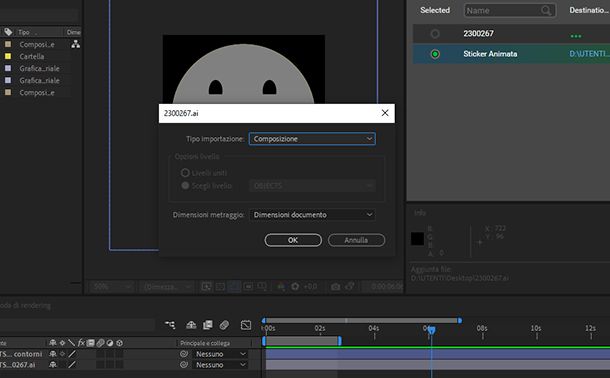The height and width of the screenshot is (378, 610).
Task: Open the graph editor icon in timeline
Action: (x=246, y=325)
